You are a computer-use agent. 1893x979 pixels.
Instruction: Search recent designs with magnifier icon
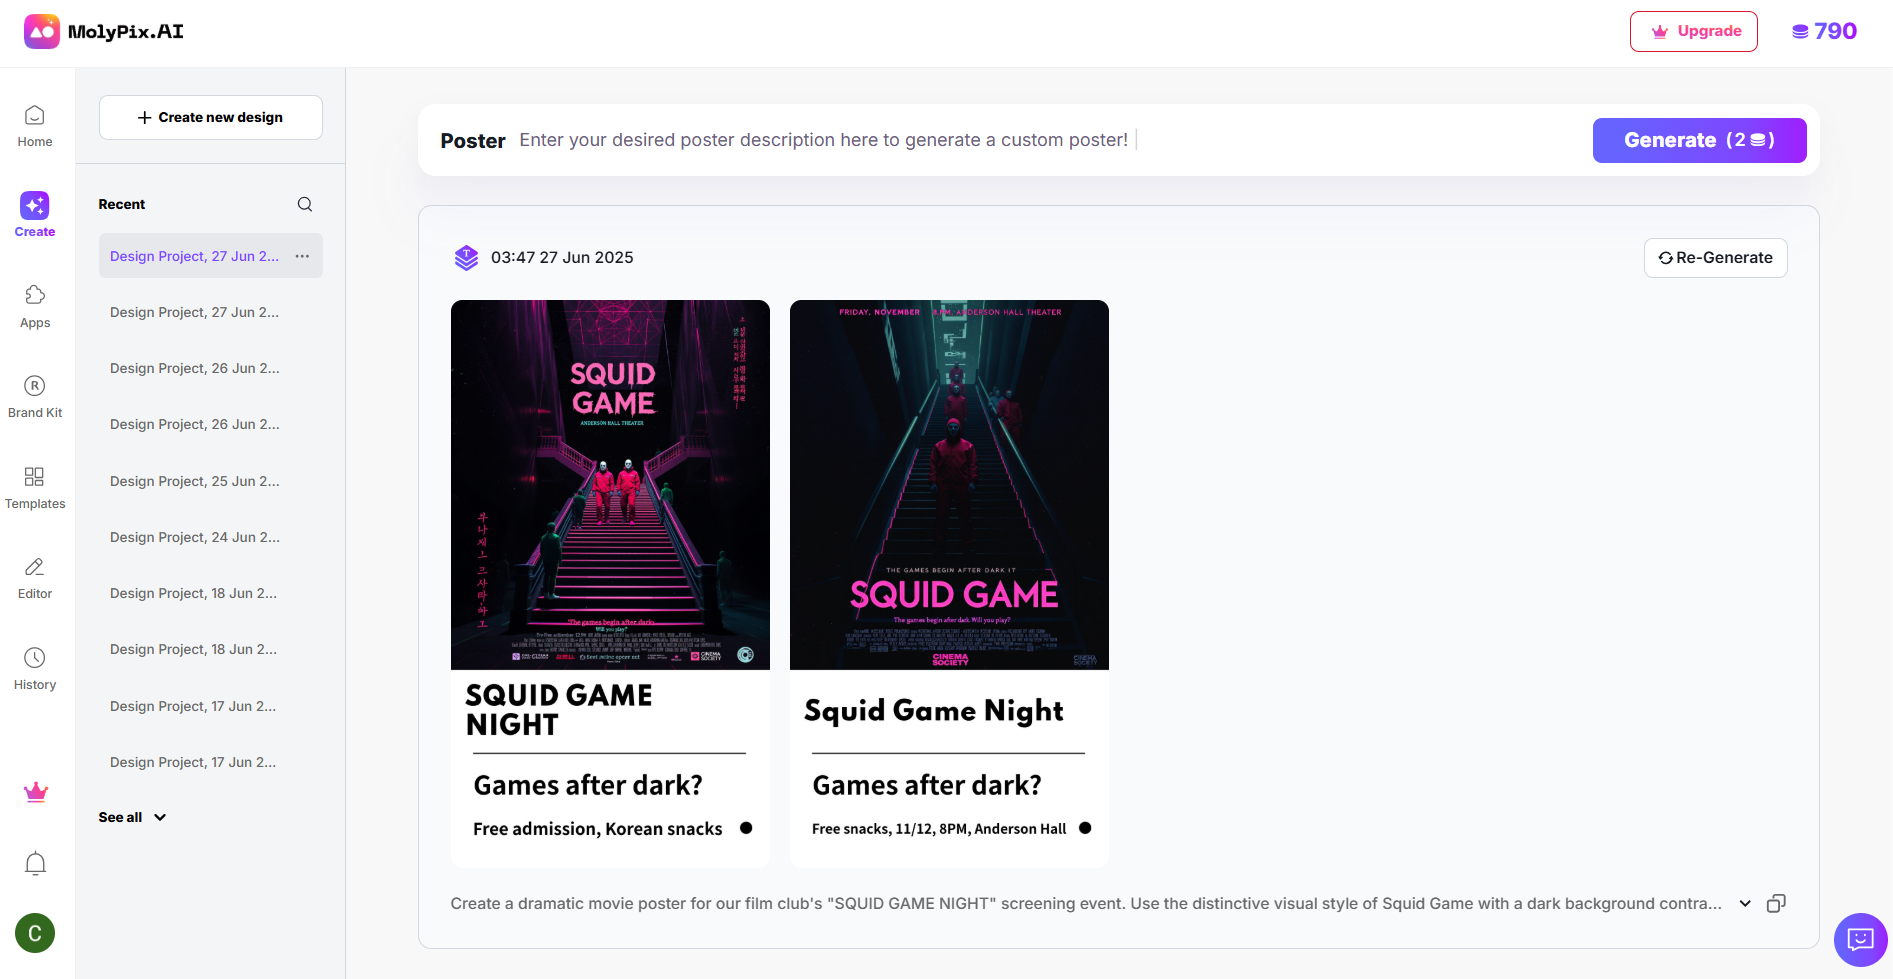[305, 204]
